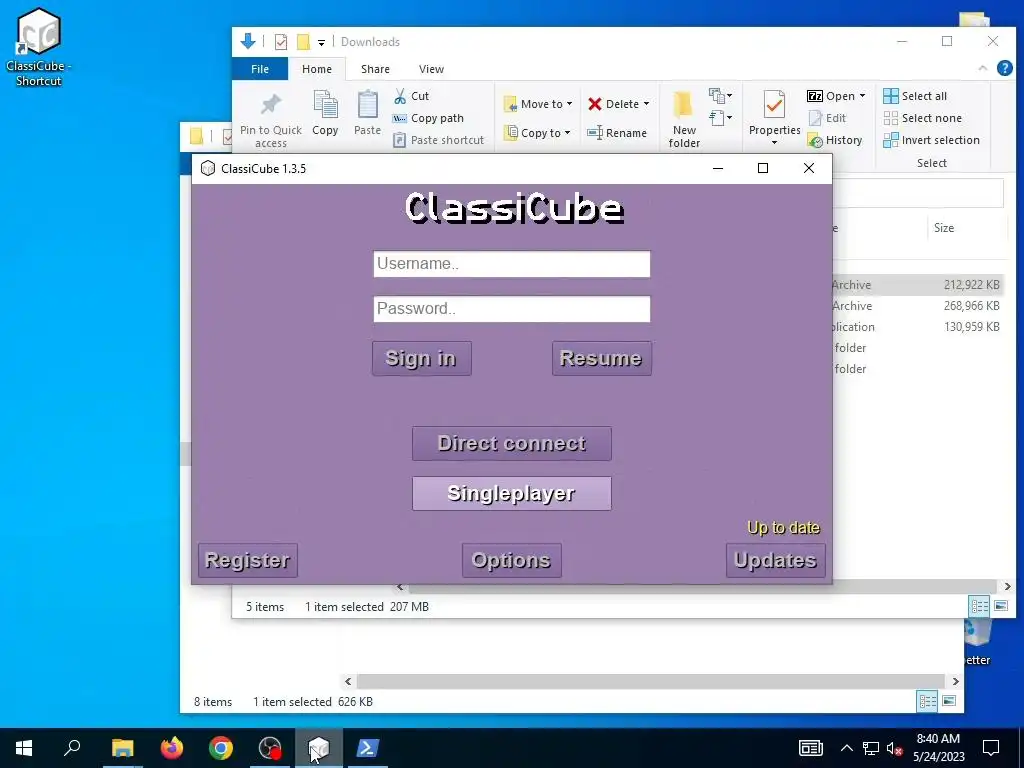
Task: Switch rear window to large icons view
Action: pyautogui.click(x=949, y=701)
